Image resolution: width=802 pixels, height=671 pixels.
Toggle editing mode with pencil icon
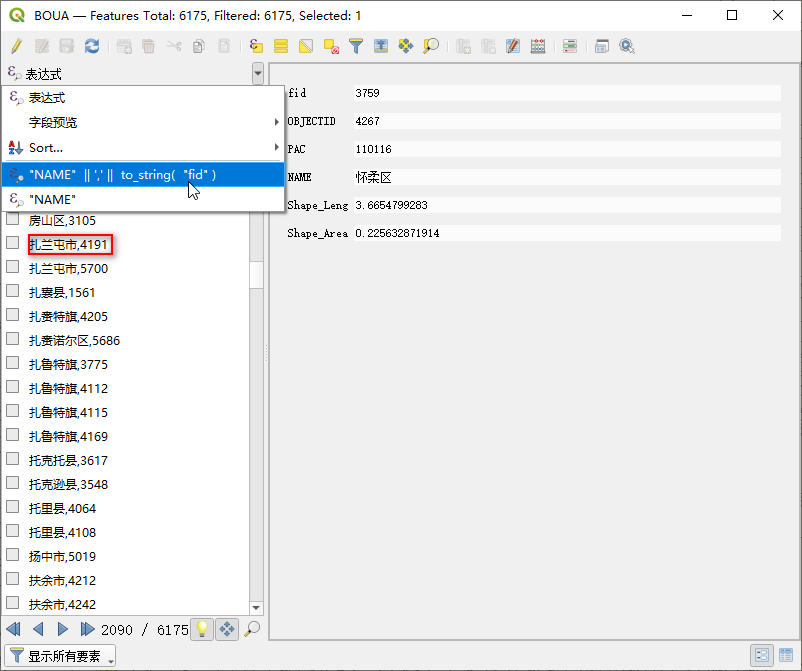pos(16,46)
